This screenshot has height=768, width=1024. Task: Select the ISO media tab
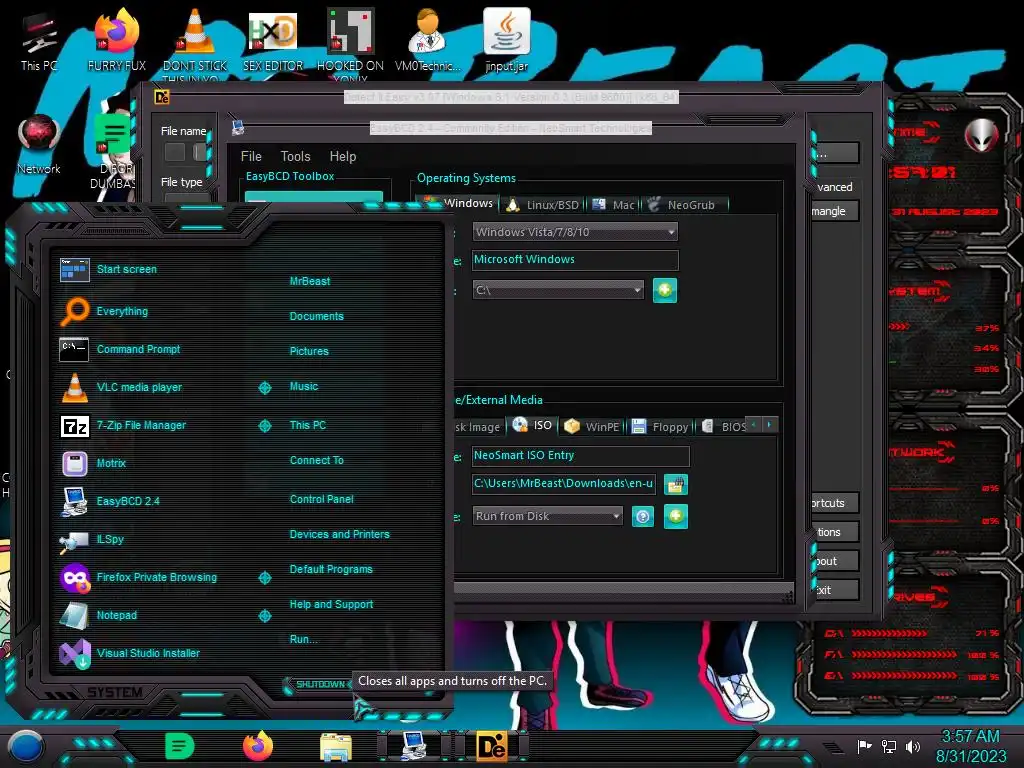click(x=532, y=425)
